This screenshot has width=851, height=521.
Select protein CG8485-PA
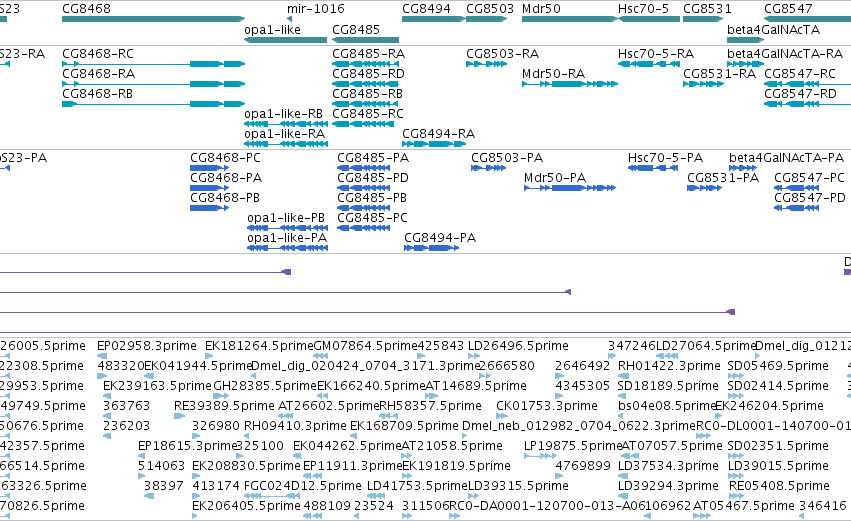tap(373, 158)
